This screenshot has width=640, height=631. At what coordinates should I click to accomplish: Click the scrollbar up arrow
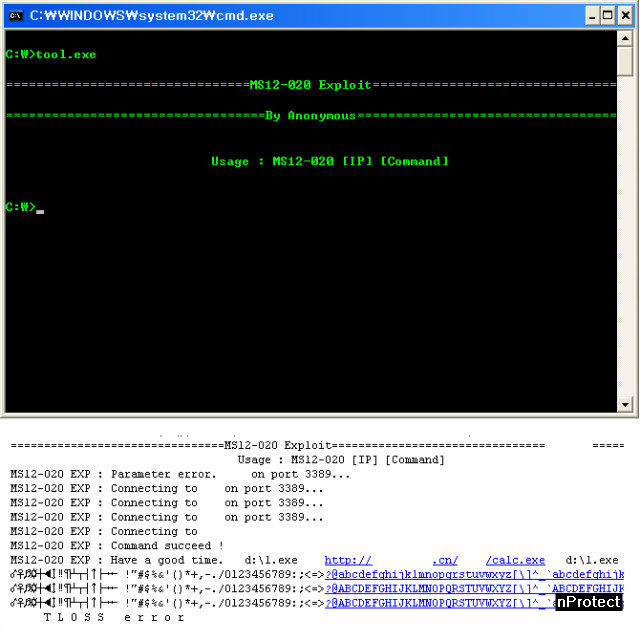pyautogui.click(x=625, y=38)
